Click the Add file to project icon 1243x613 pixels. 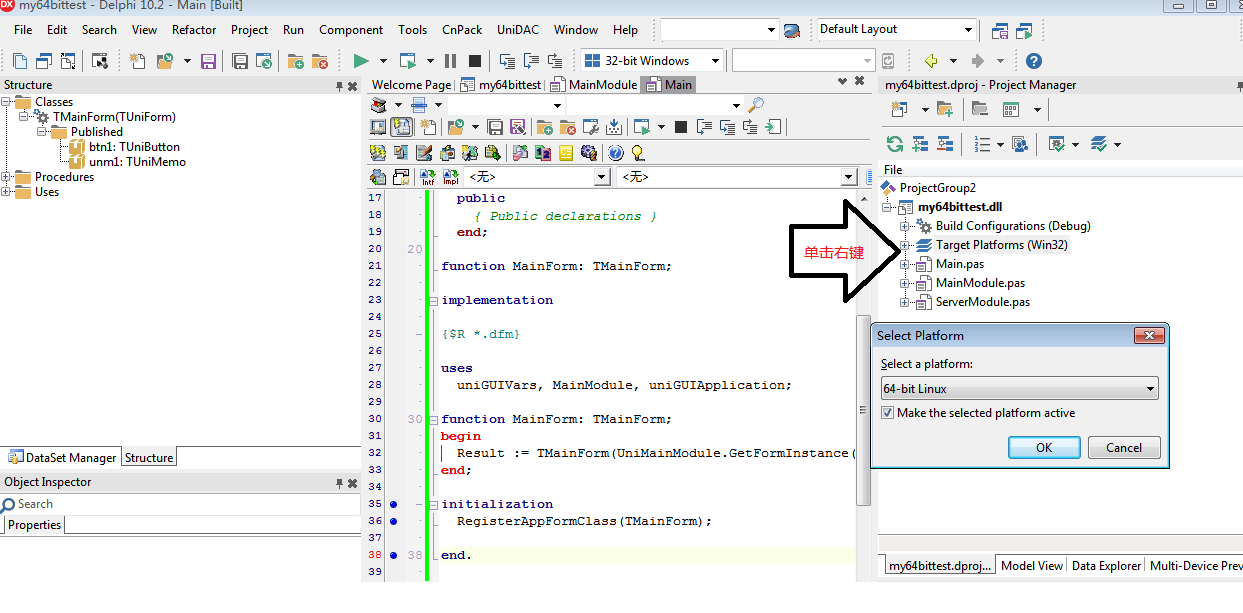pyautogui.click(x=296, y=61)
